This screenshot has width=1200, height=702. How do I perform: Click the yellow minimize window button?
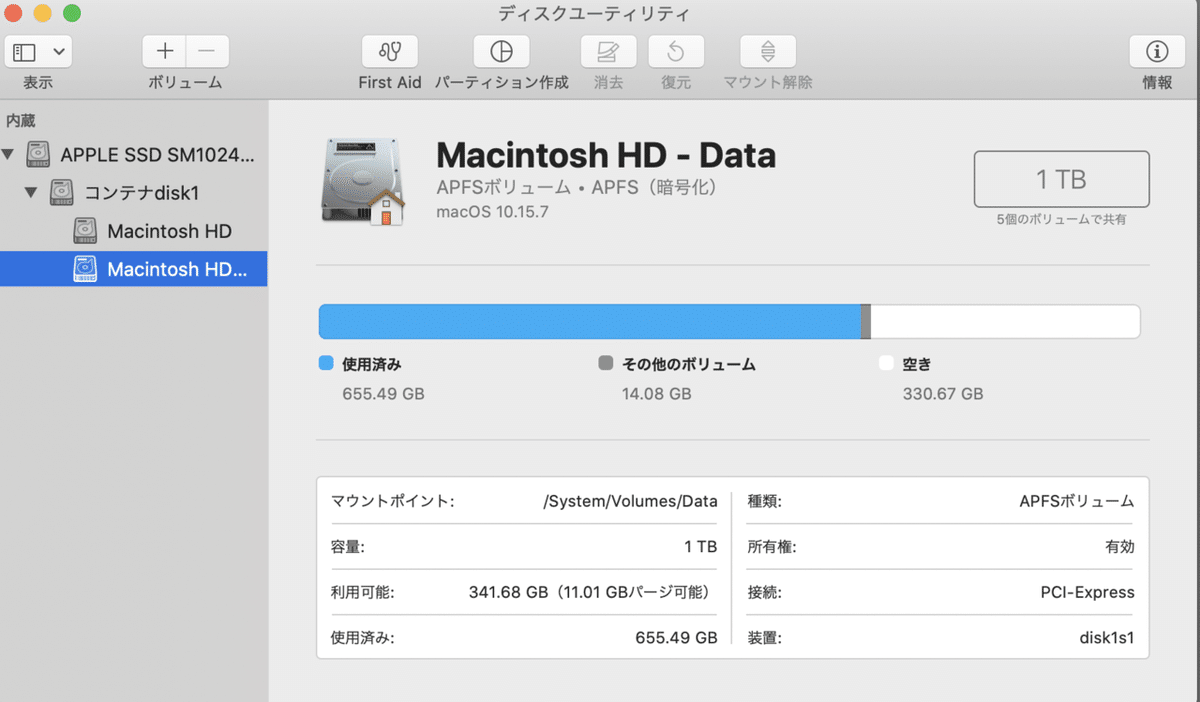coord(42,13)
